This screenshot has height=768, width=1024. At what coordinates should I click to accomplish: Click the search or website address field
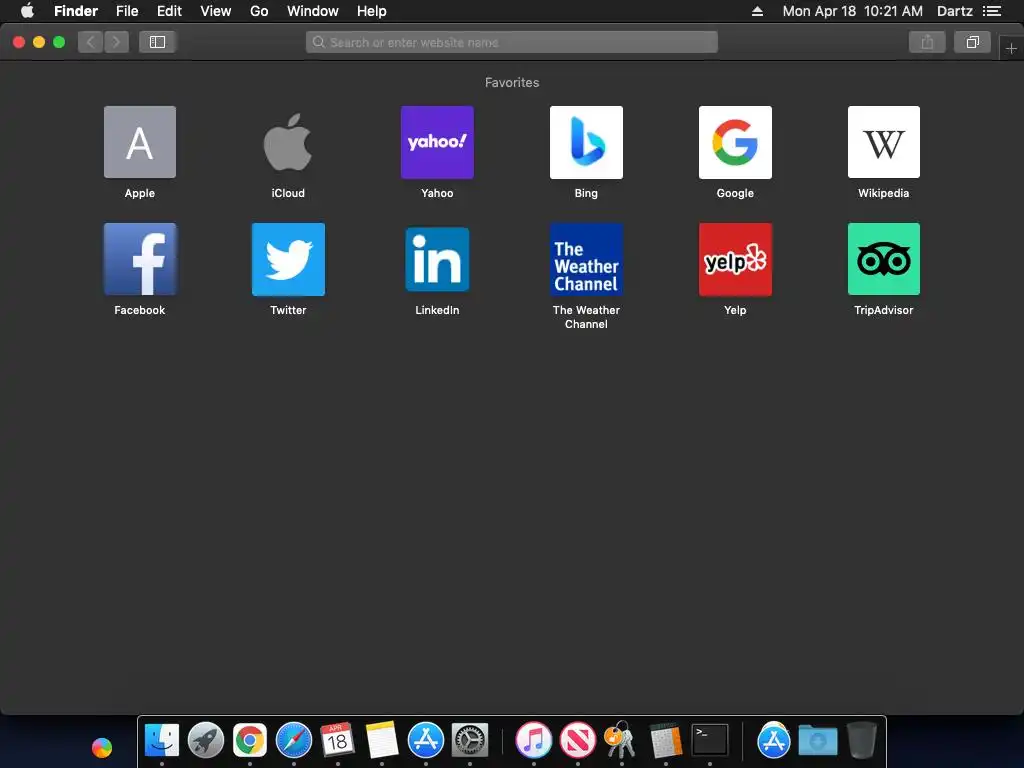pyautogui.click(x=511, y=42)
